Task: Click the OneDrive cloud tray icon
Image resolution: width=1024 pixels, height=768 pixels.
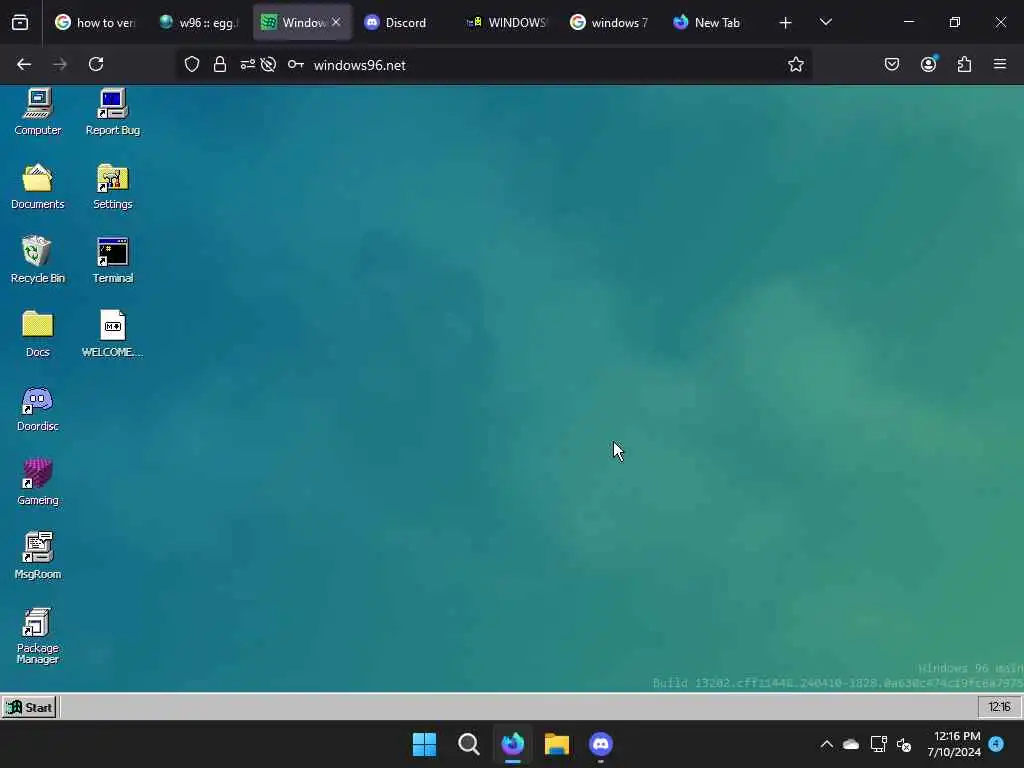Action: coord(851,744)
